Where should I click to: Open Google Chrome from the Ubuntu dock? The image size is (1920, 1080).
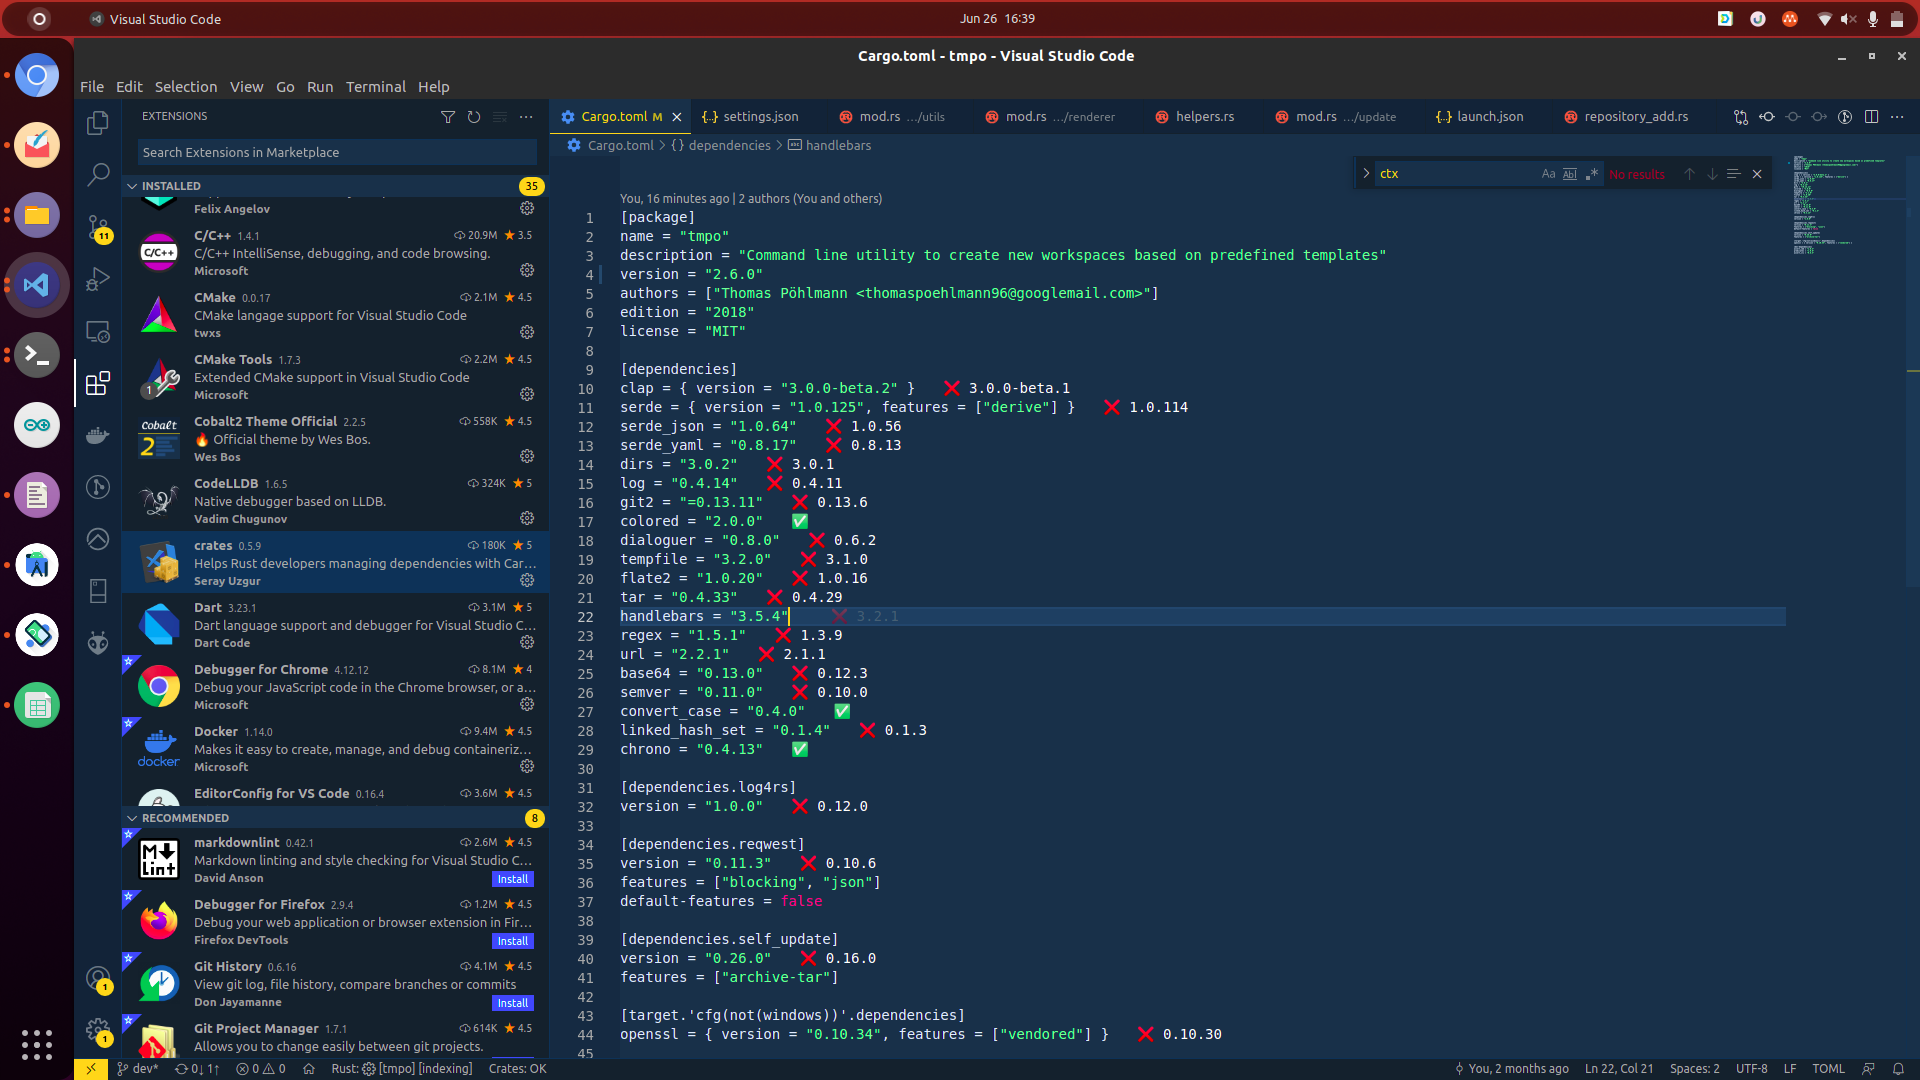pos(37,75)
